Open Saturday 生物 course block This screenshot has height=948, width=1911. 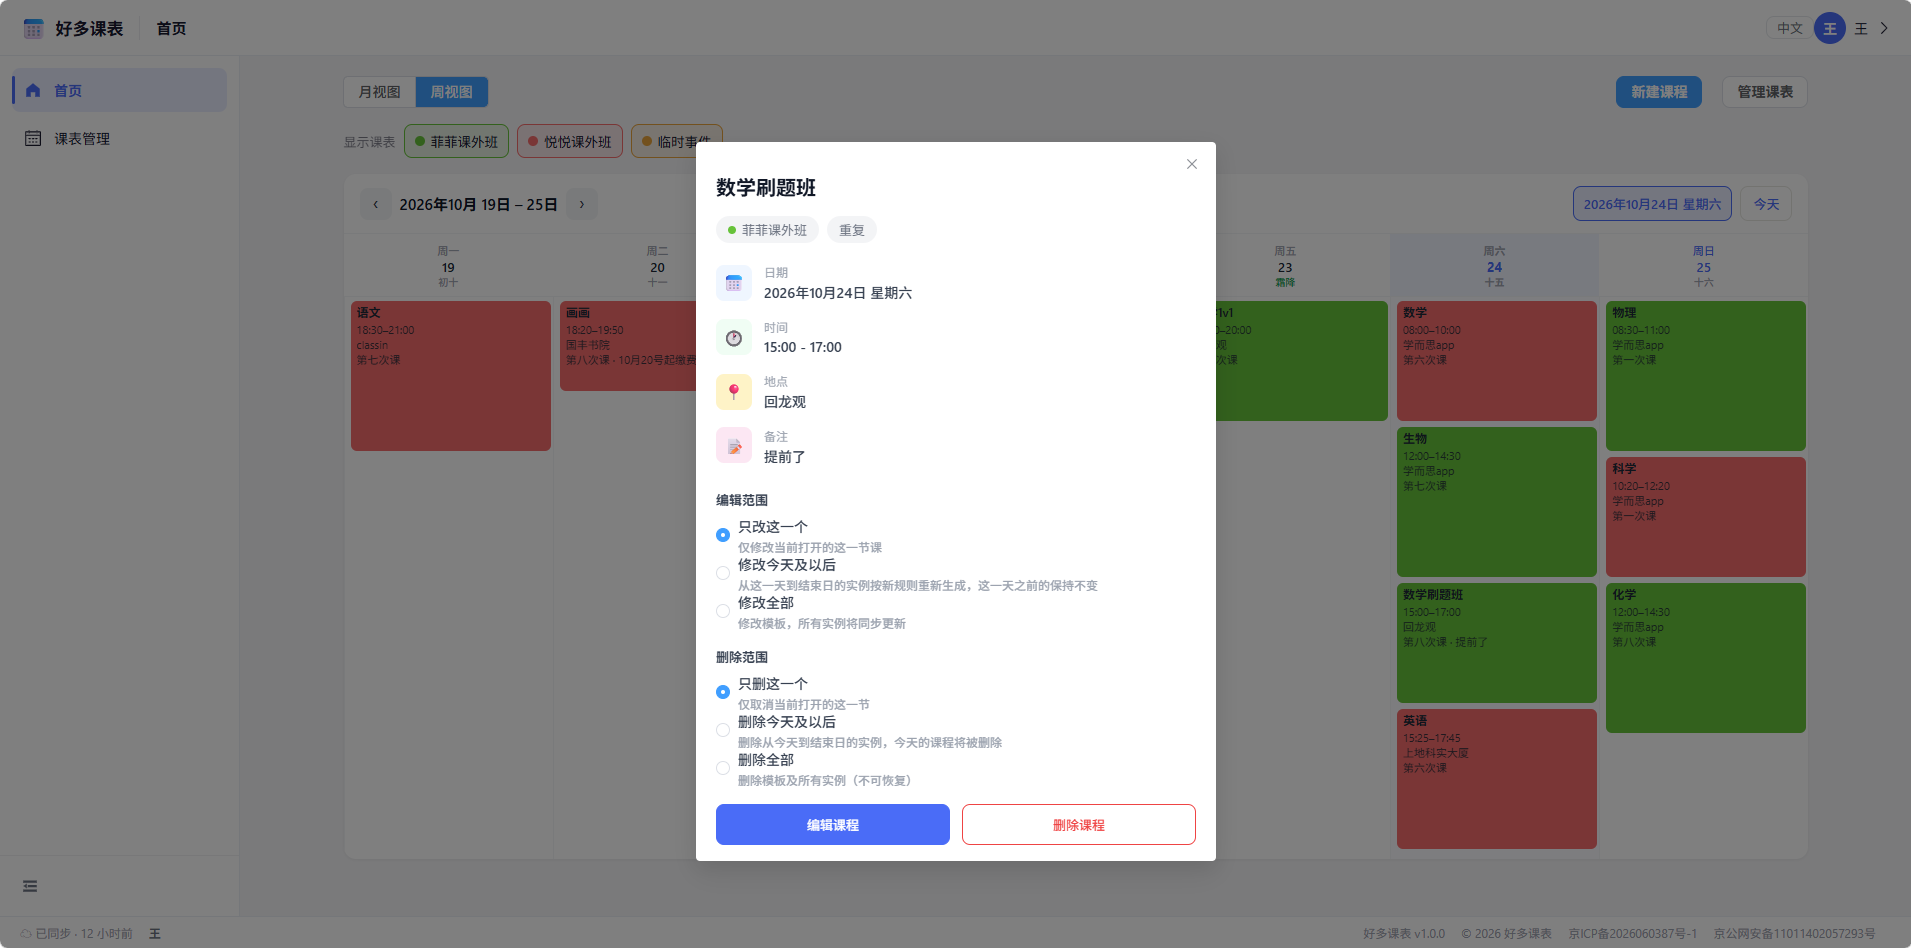(x=1497, y=502)
